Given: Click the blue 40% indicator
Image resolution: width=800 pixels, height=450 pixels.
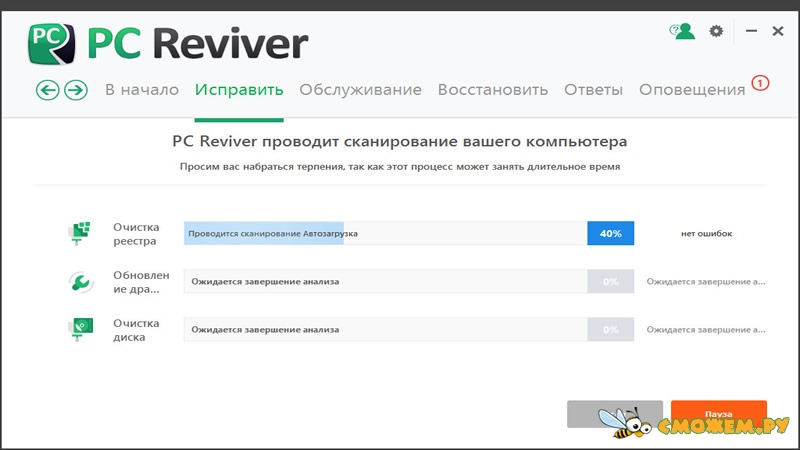Looking at the screenshot, I should tap(611, 233).
